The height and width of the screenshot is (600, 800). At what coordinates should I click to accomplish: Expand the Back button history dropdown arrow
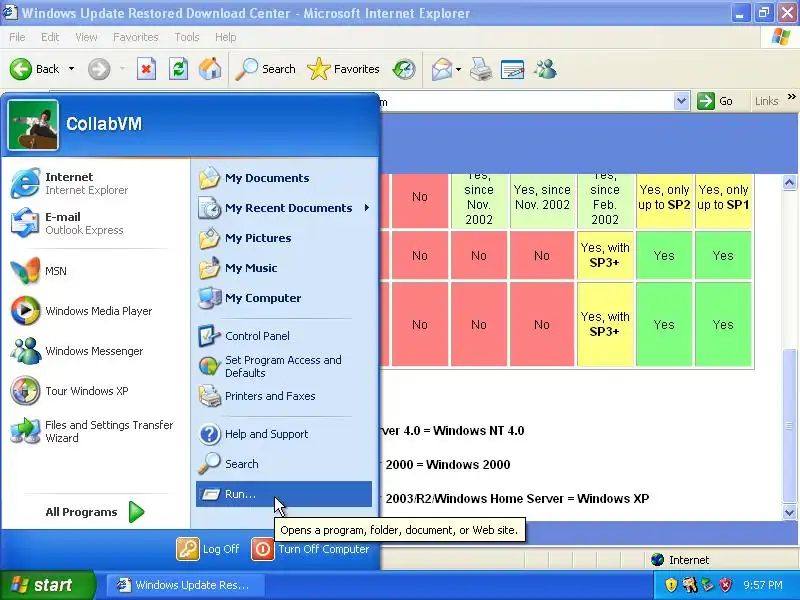(x=71, y=68)
